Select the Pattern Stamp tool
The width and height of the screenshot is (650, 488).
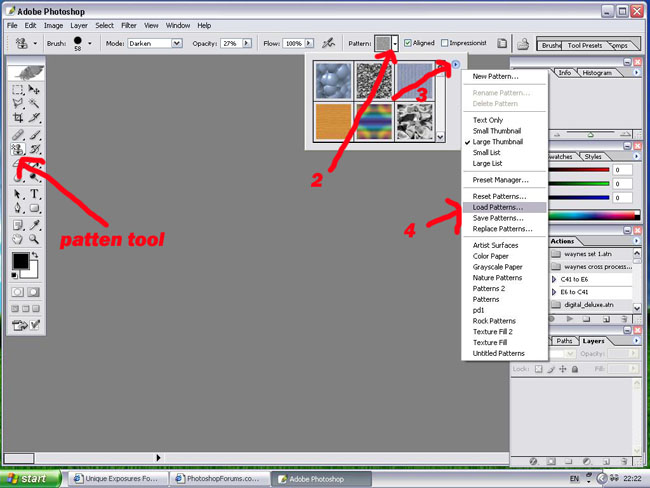pos(18,149)
